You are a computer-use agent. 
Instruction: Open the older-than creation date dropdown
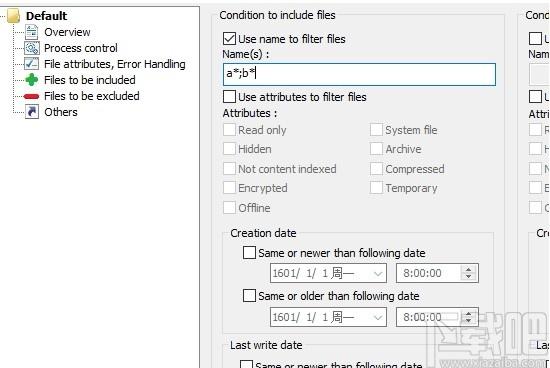[378, 317]
